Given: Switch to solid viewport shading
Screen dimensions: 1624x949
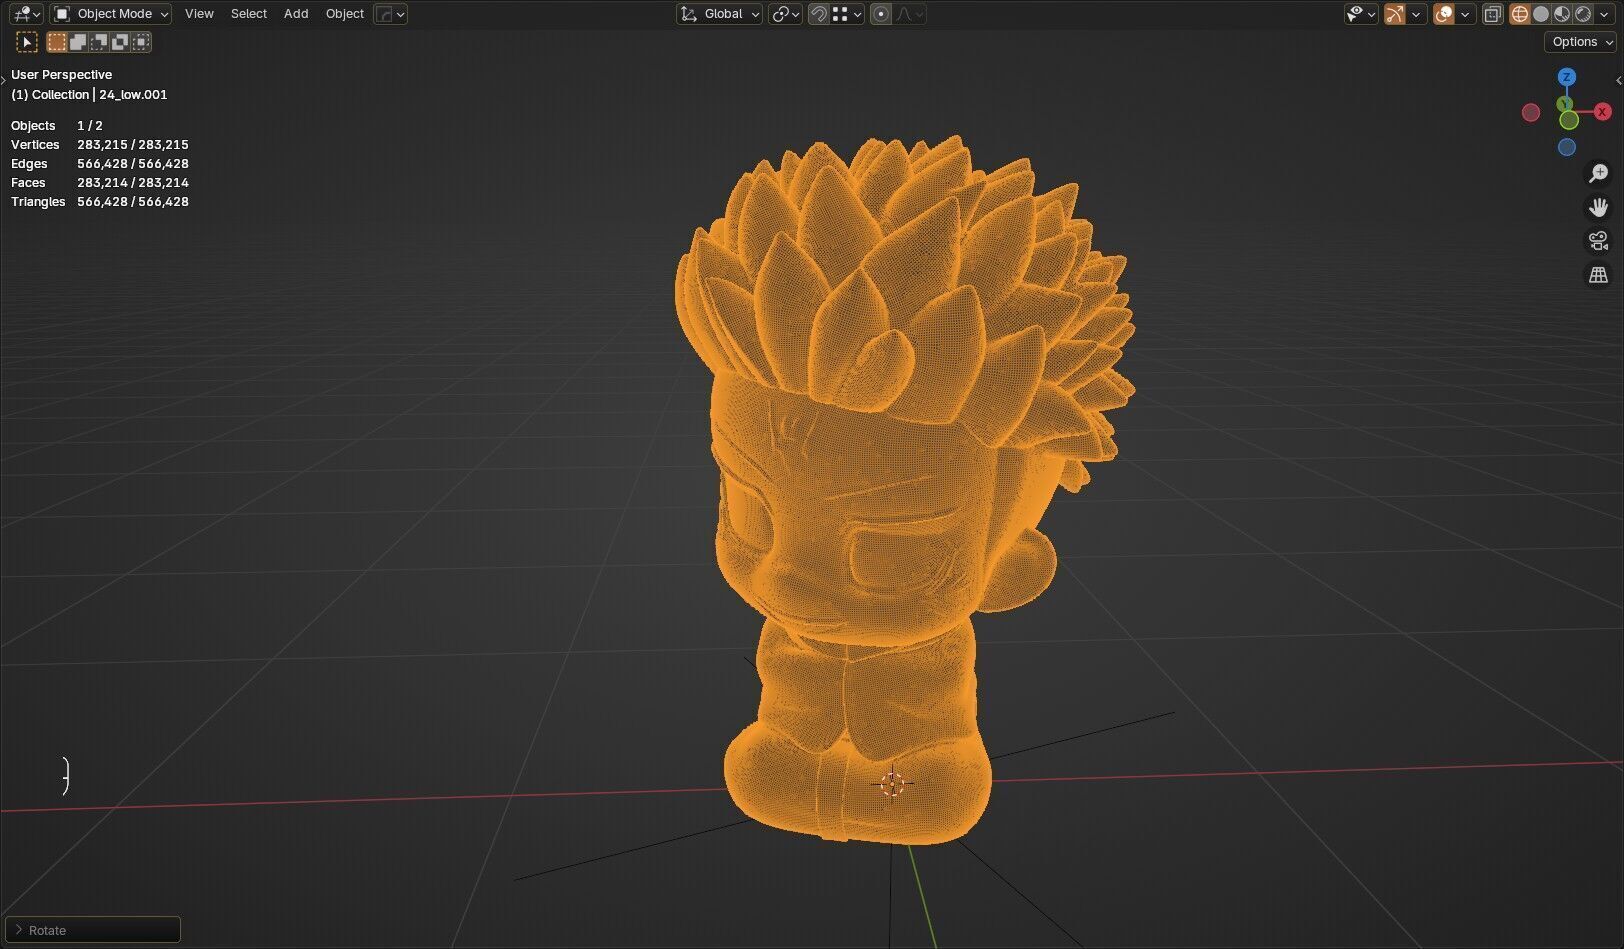Looking at the screenshot, I should pos(1541,14).
